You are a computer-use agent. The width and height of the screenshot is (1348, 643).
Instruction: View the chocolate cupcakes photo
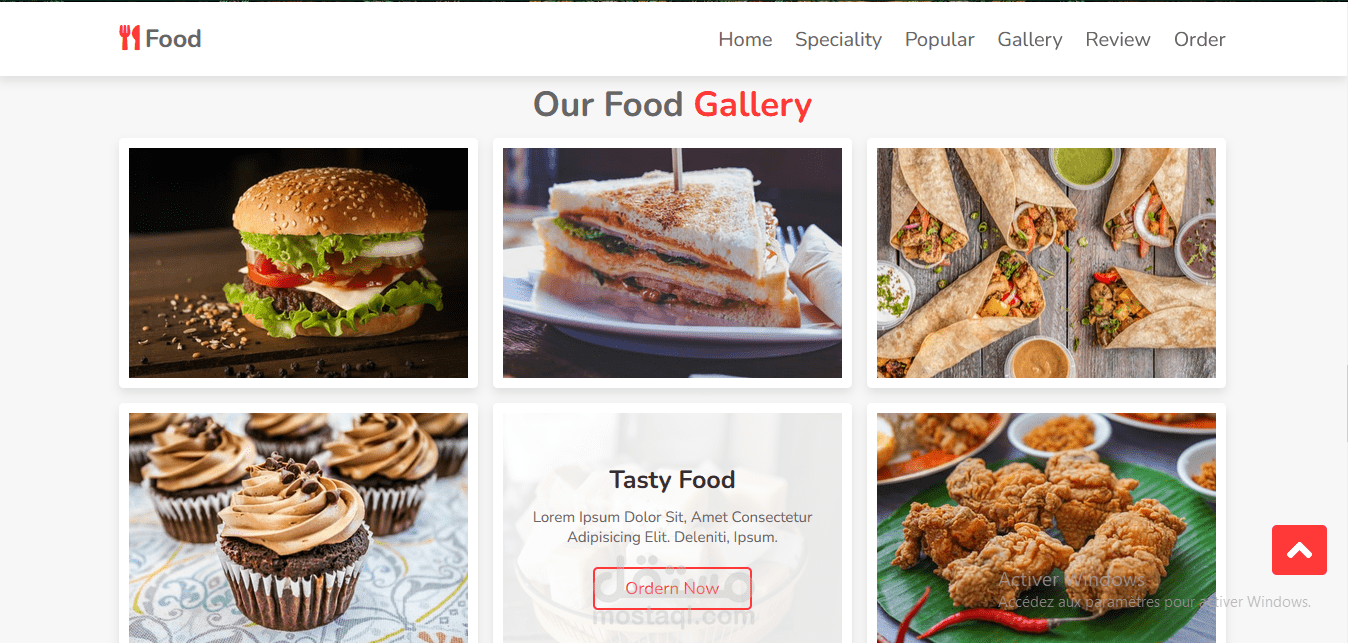click(x=298, y=528)
